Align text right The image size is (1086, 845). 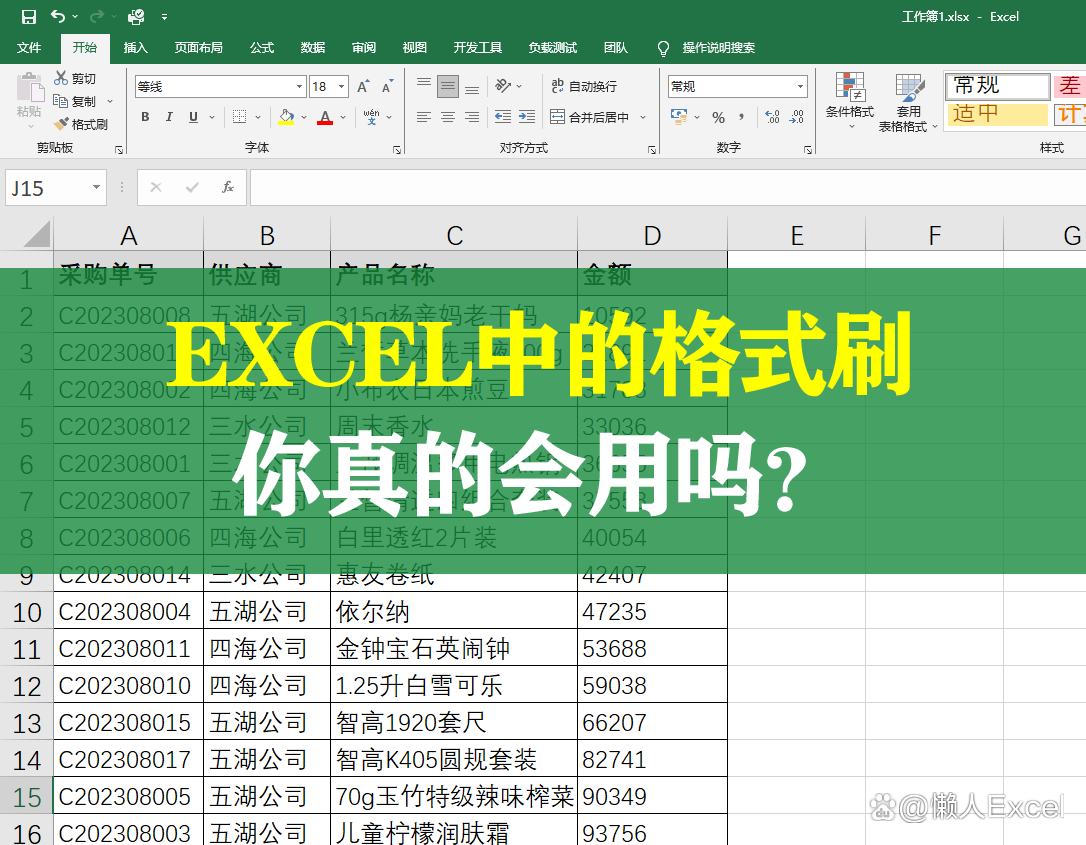pyautogui.click(x=472, y=117)
